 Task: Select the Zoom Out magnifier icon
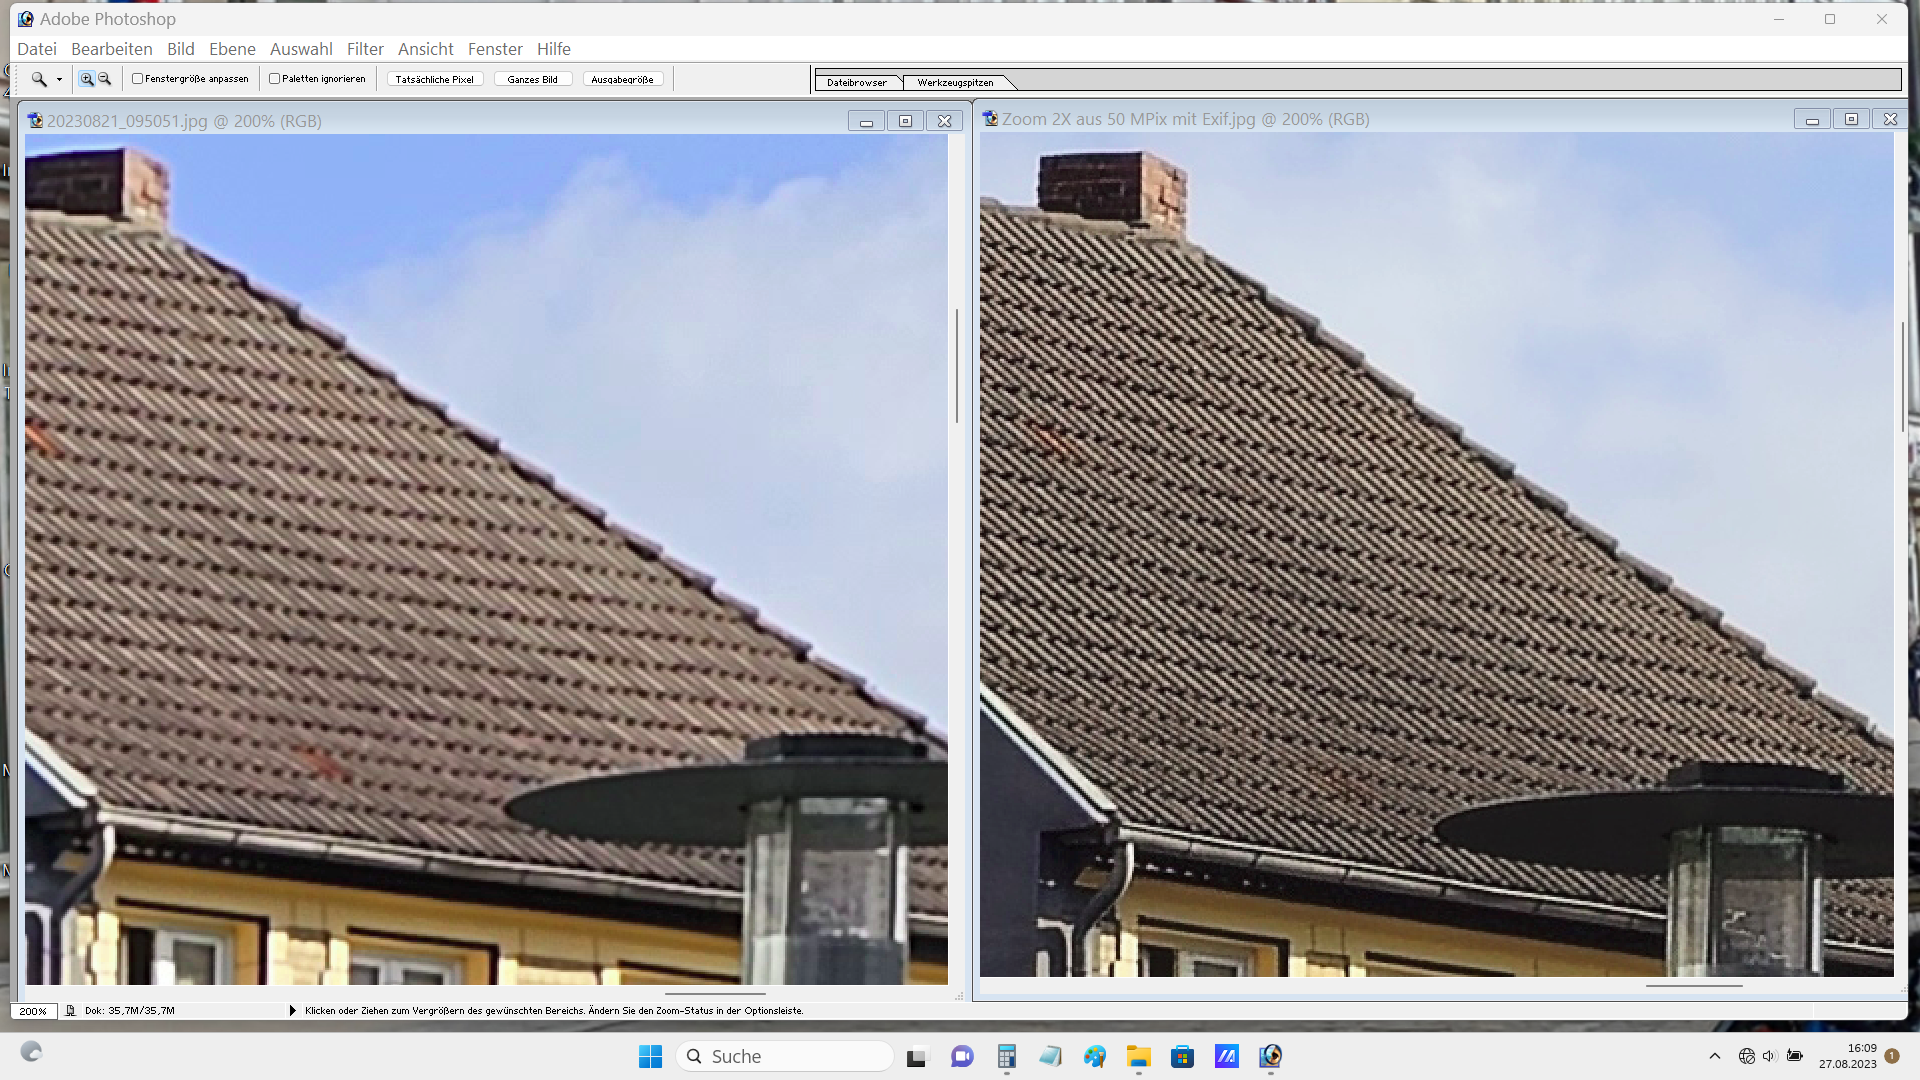pyautogui.click(x=104, y=79)
